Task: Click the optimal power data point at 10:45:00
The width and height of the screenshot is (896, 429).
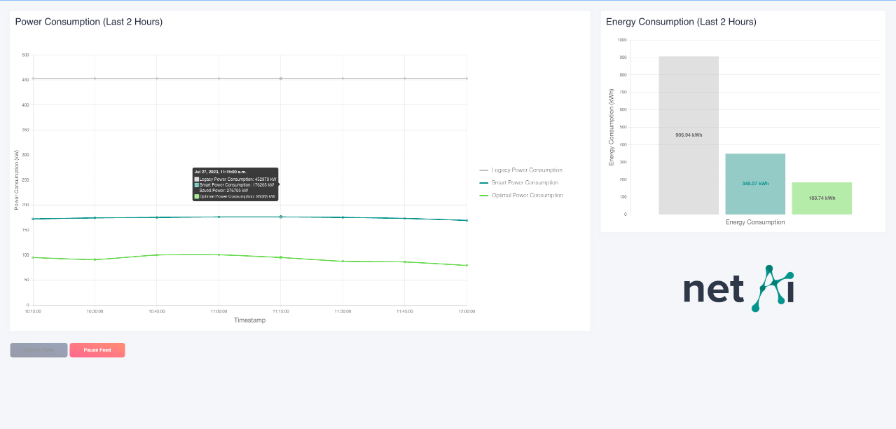Action: pos(157,254)
